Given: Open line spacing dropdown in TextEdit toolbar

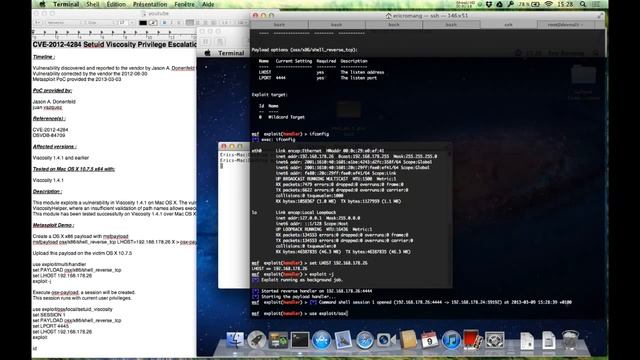Looking at the screenshot, I should pos(227,23).
